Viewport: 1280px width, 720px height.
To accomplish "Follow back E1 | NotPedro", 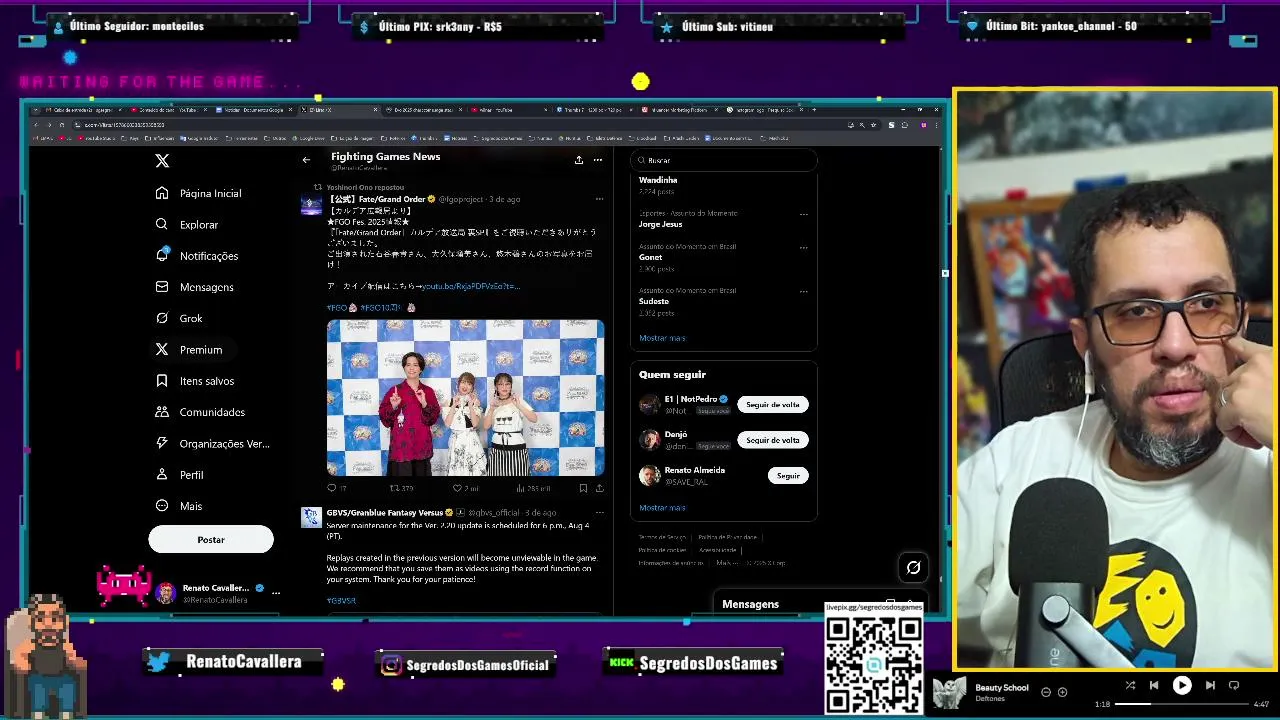I will tap(773, 405).
